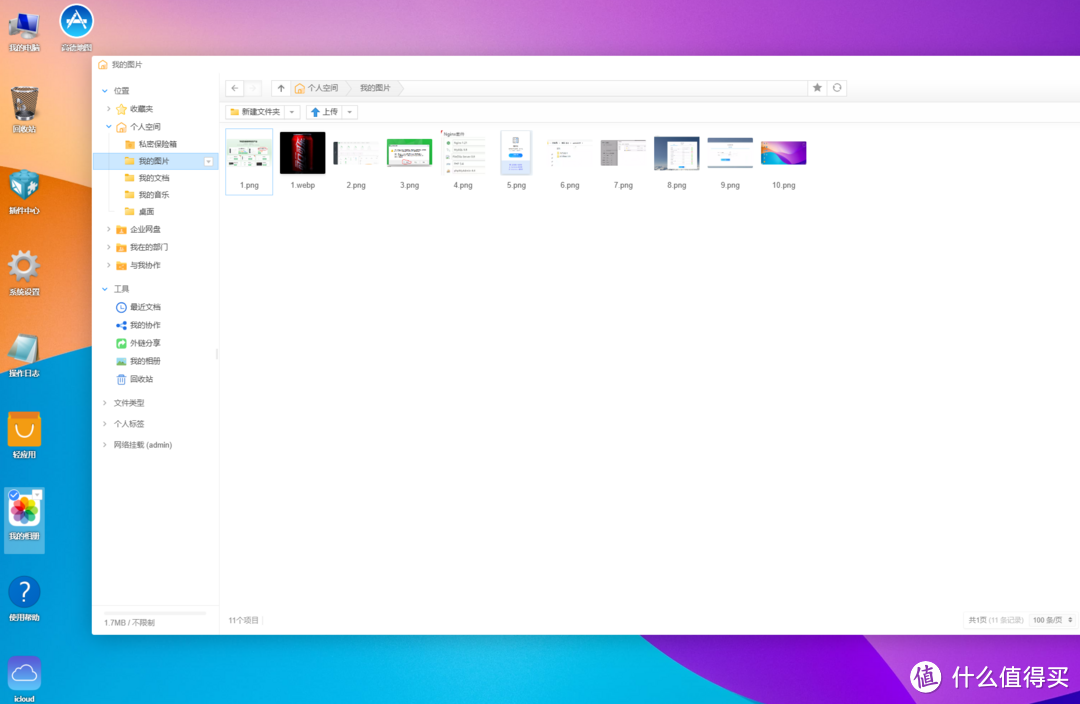Toggle checkbox on 我的相册 desktop icon
The width and height of the screenshot is (1080, 704).
13,495
